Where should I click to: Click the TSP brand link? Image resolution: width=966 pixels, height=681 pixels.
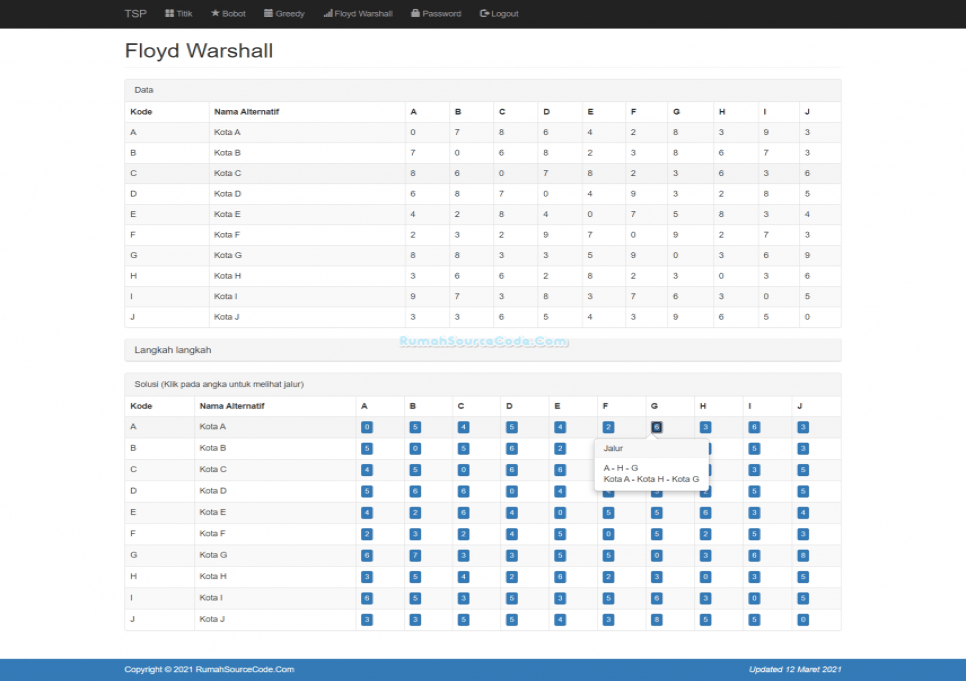pyautogui.click(x=135, y=13)
